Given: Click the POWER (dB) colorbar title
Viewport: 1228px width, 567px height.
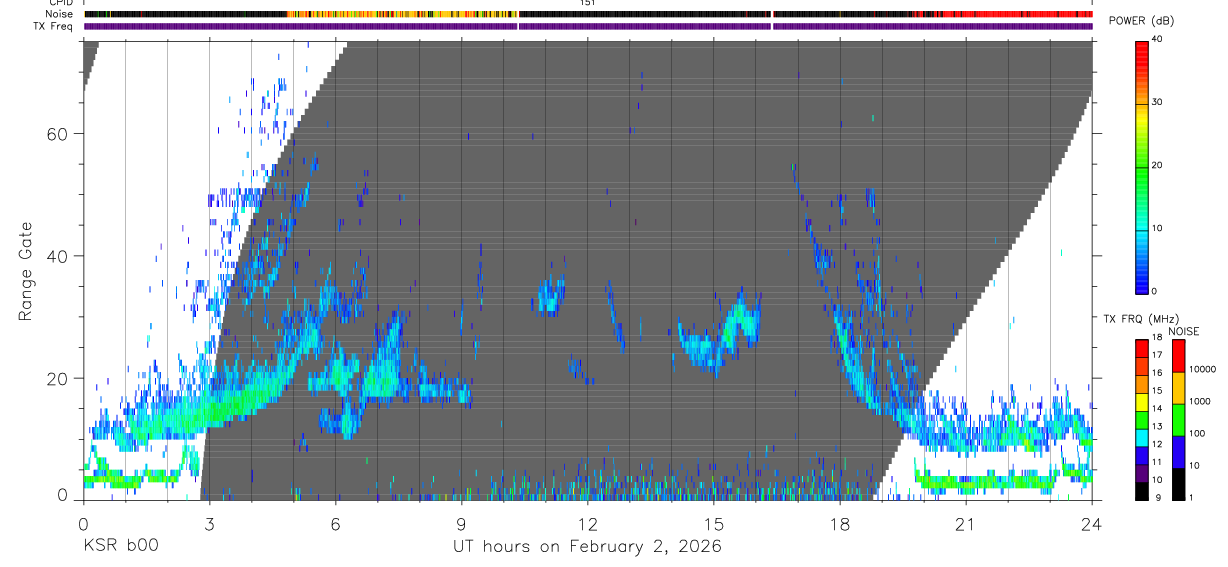Looking at the screenshot, I should pyautogui.click(x=1141, y=22).
